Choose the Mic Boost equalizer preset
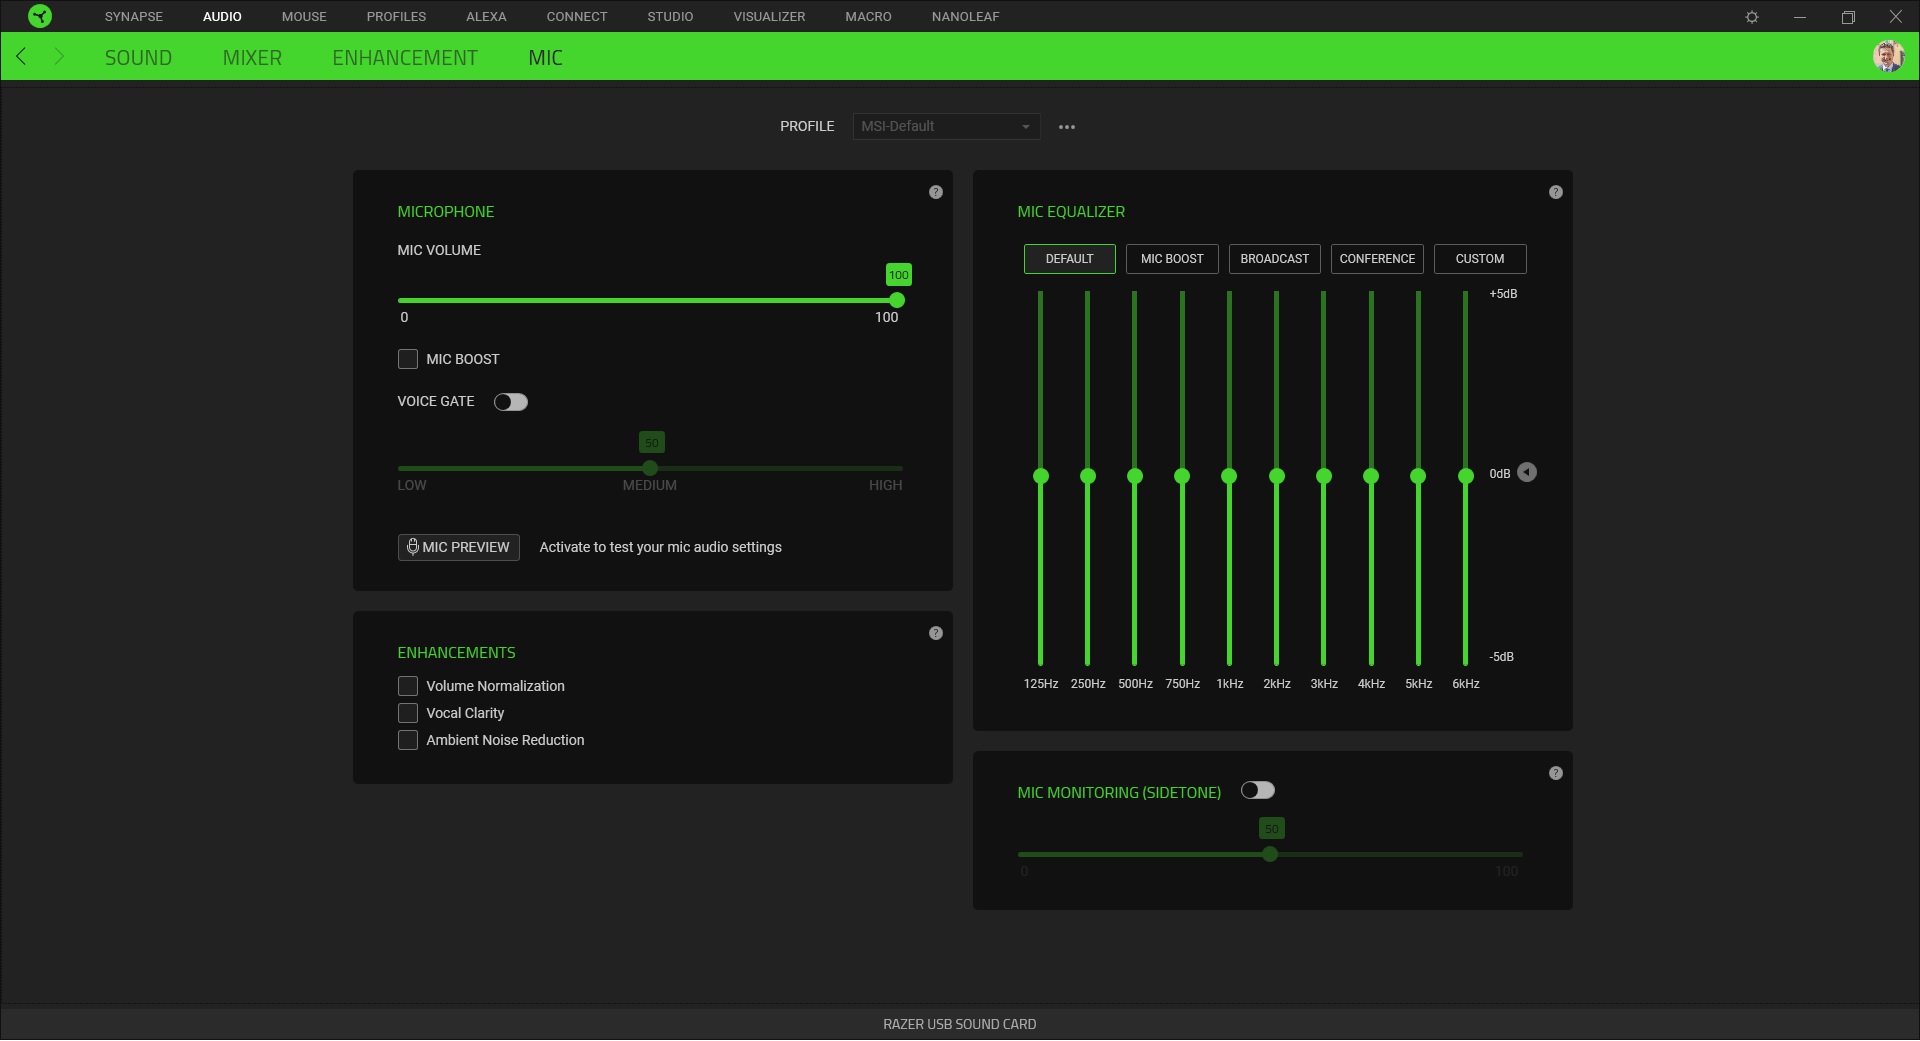The height and width of the screenshot is (1041, 1920). tap(1172, 259)
